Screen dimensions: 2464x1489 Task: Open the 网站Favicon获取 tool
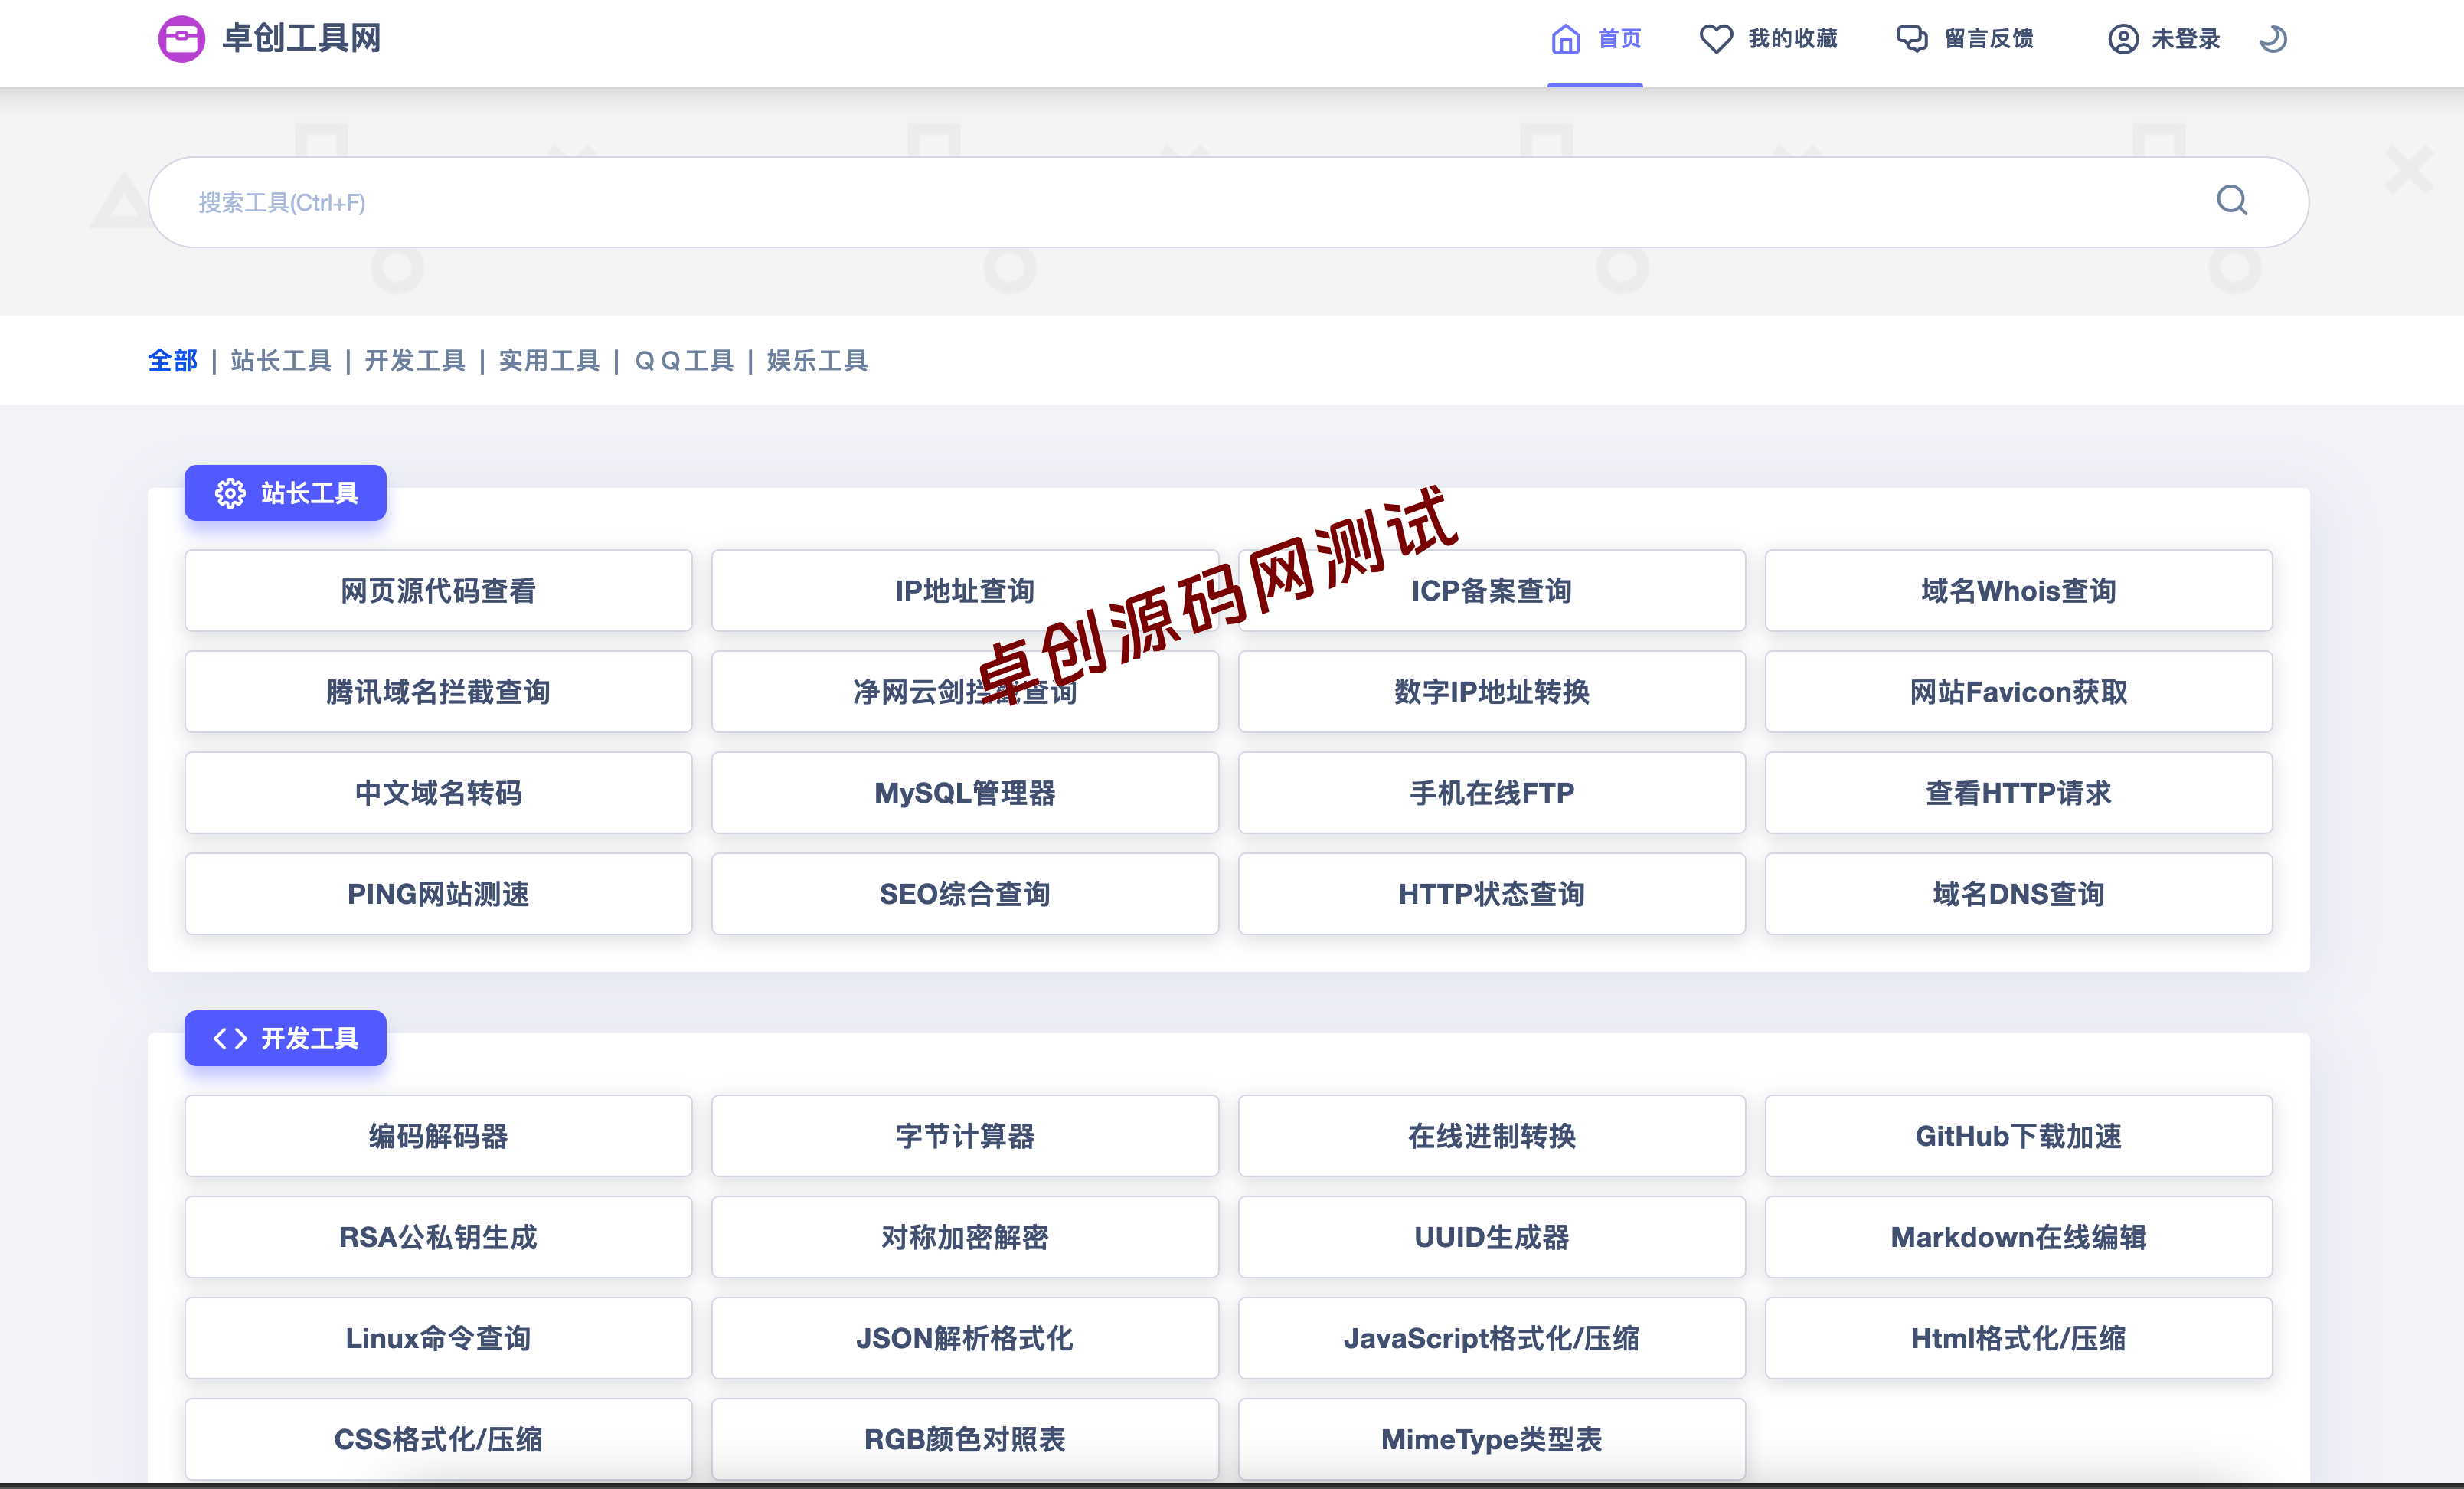pos(2019,691)
